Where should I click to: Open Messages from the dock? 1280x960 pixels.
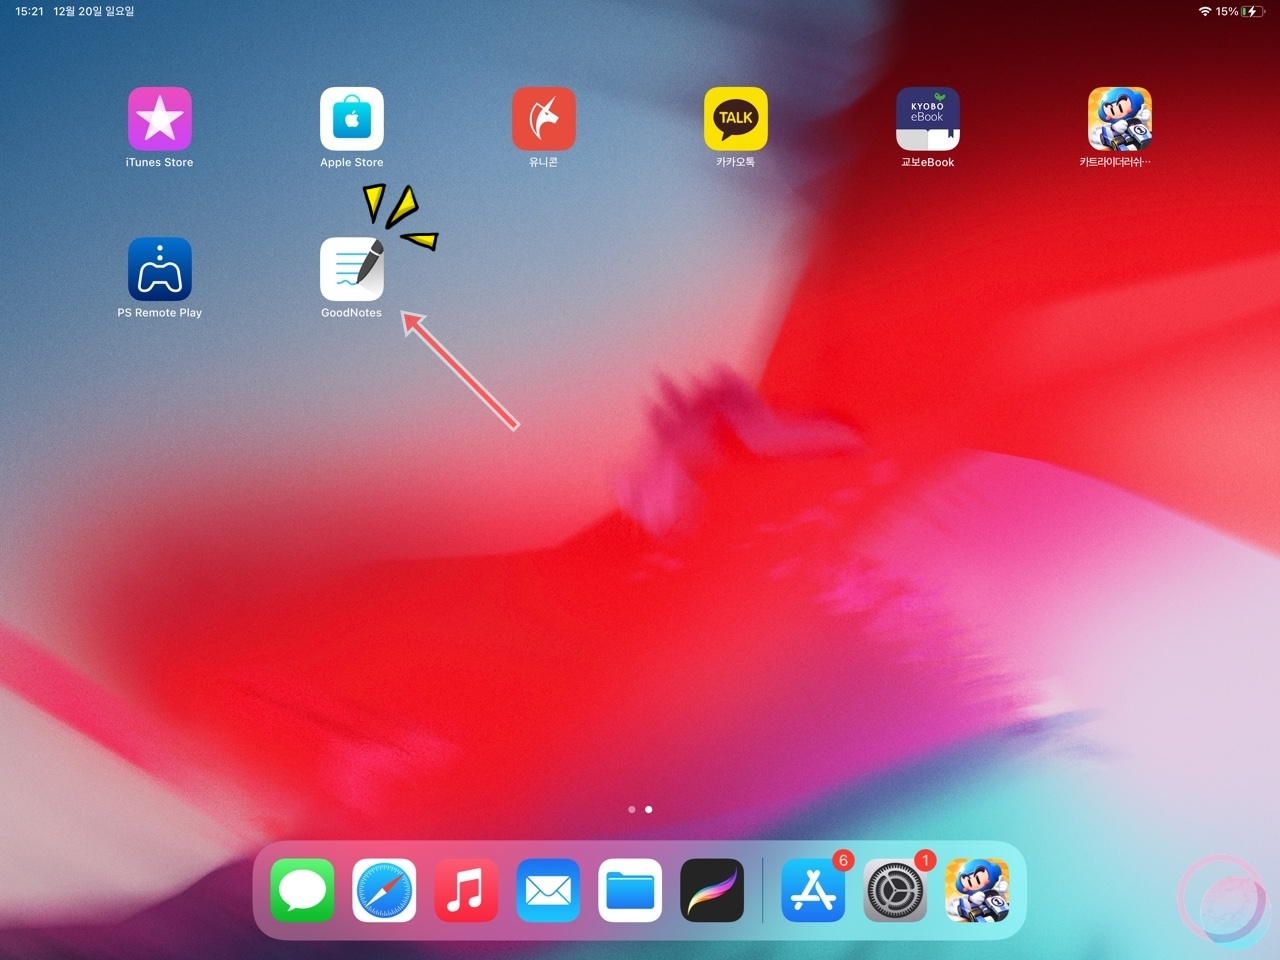(x=302, y=890)
